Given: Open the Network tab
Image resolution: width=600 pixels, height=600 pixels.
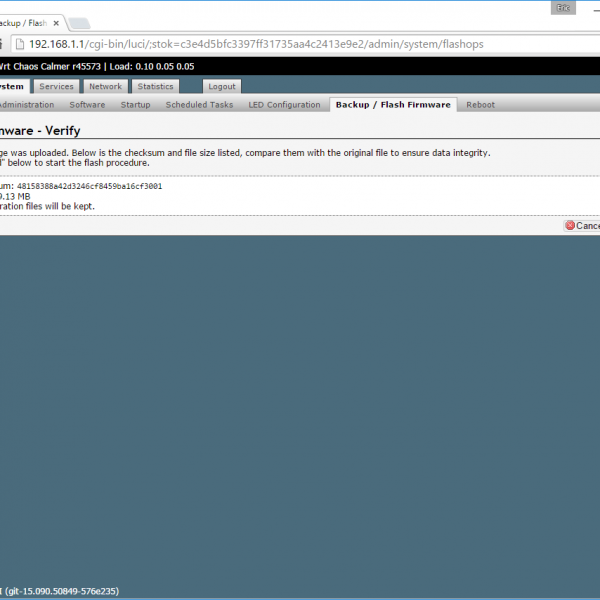Looking at the screenshot, I should 105,87.
